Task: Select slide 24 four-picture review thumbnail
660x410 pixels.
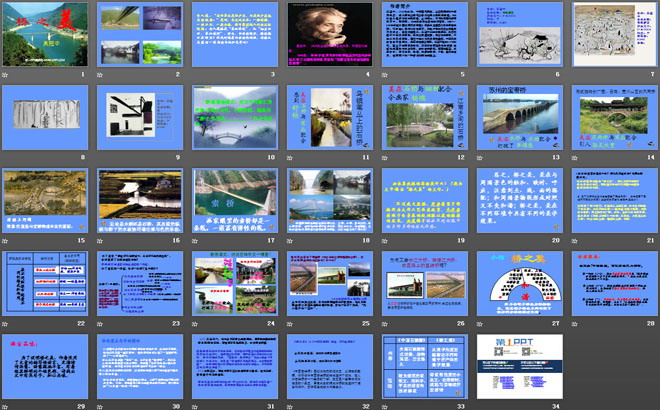Action: click(235, 284)
